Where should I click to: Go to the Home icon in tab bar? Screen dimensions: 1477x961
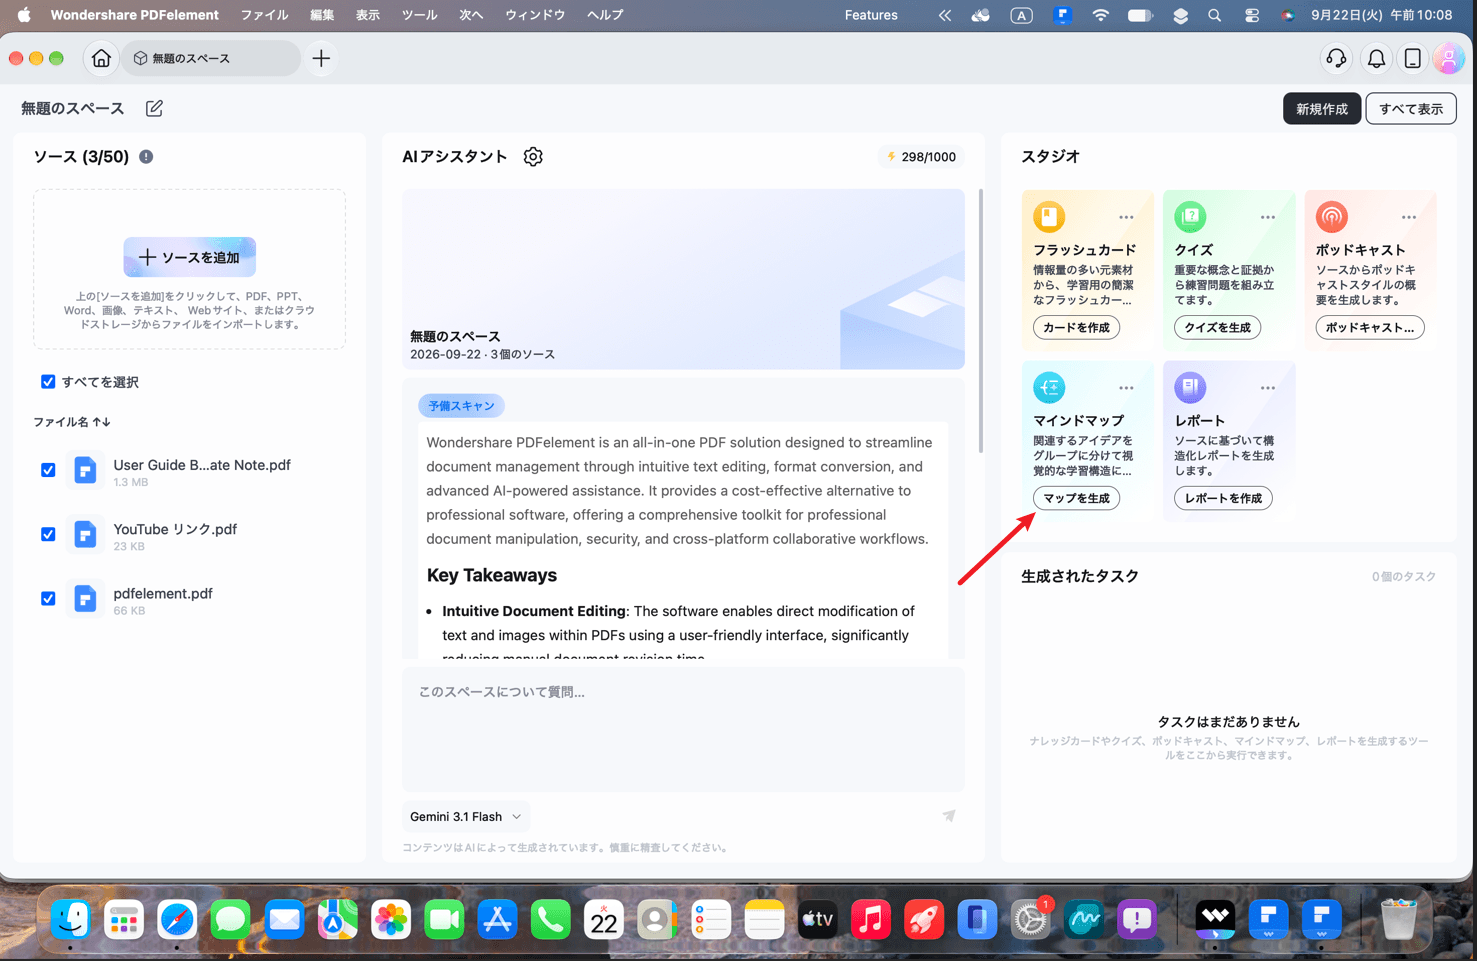coord(101,59)
